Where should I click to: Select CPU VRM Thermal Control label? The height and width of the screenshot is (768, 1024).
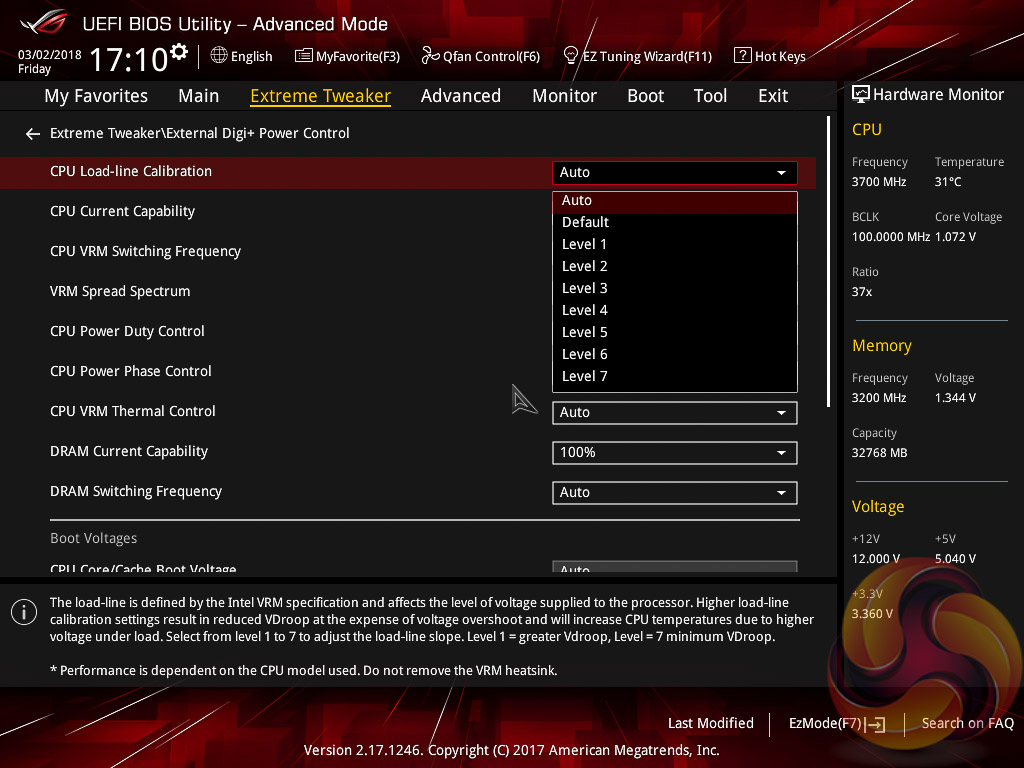pyautogui.click(x=133, y=411)
